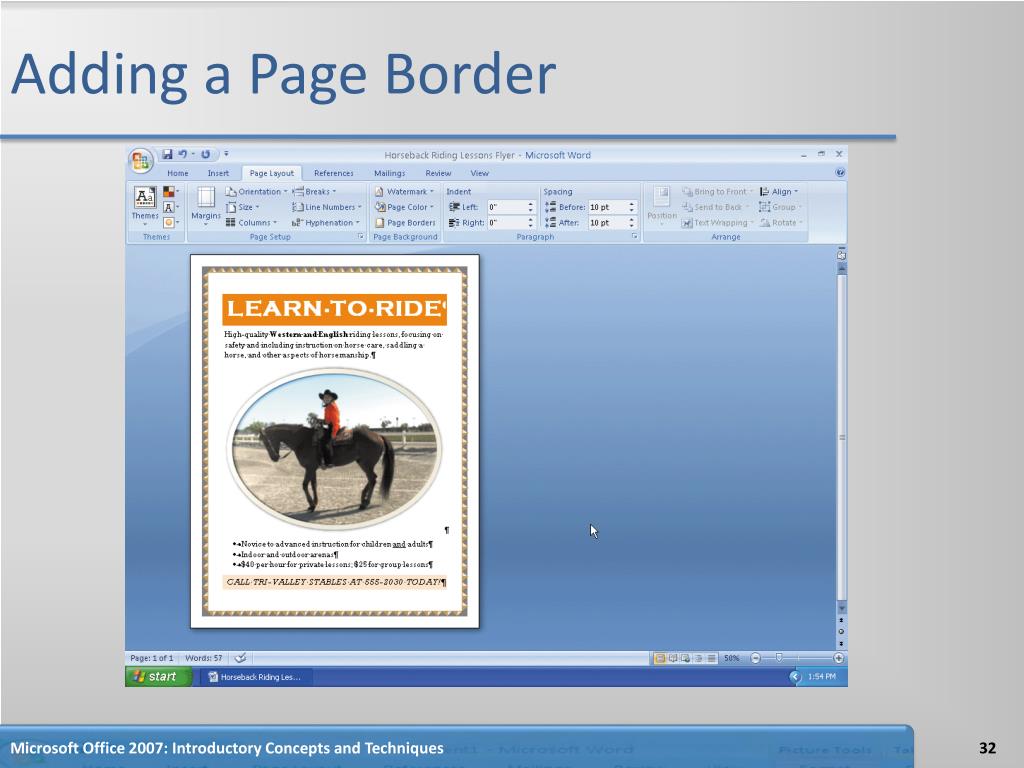Image resolution: width=1024 pixels, height=768 pixels.
Task: Open the Margins menu
Action: tap(206, 206)
